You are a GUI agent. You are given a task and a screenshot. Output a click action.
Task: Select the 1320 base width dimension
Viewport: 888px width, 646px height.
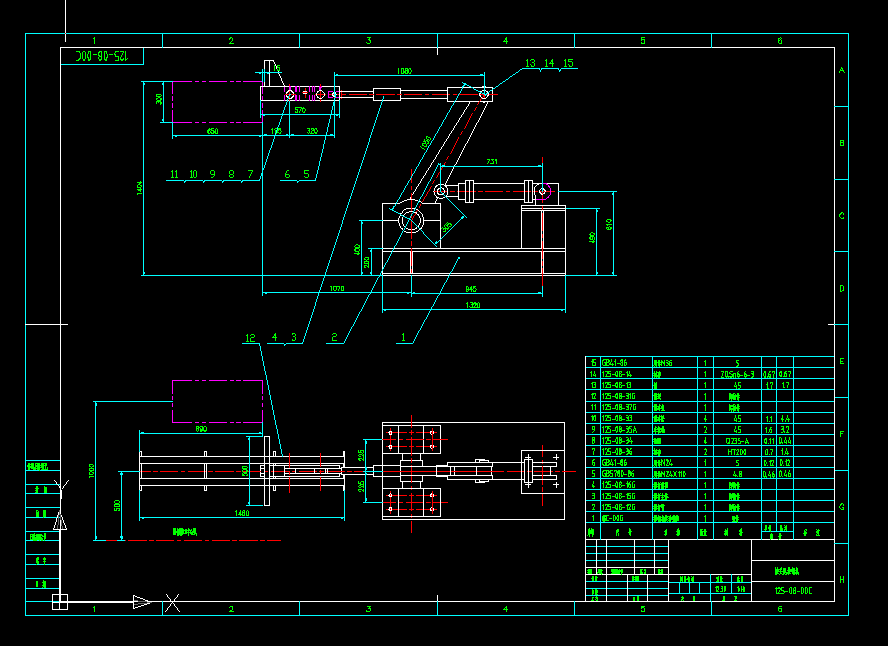[473, 305]
